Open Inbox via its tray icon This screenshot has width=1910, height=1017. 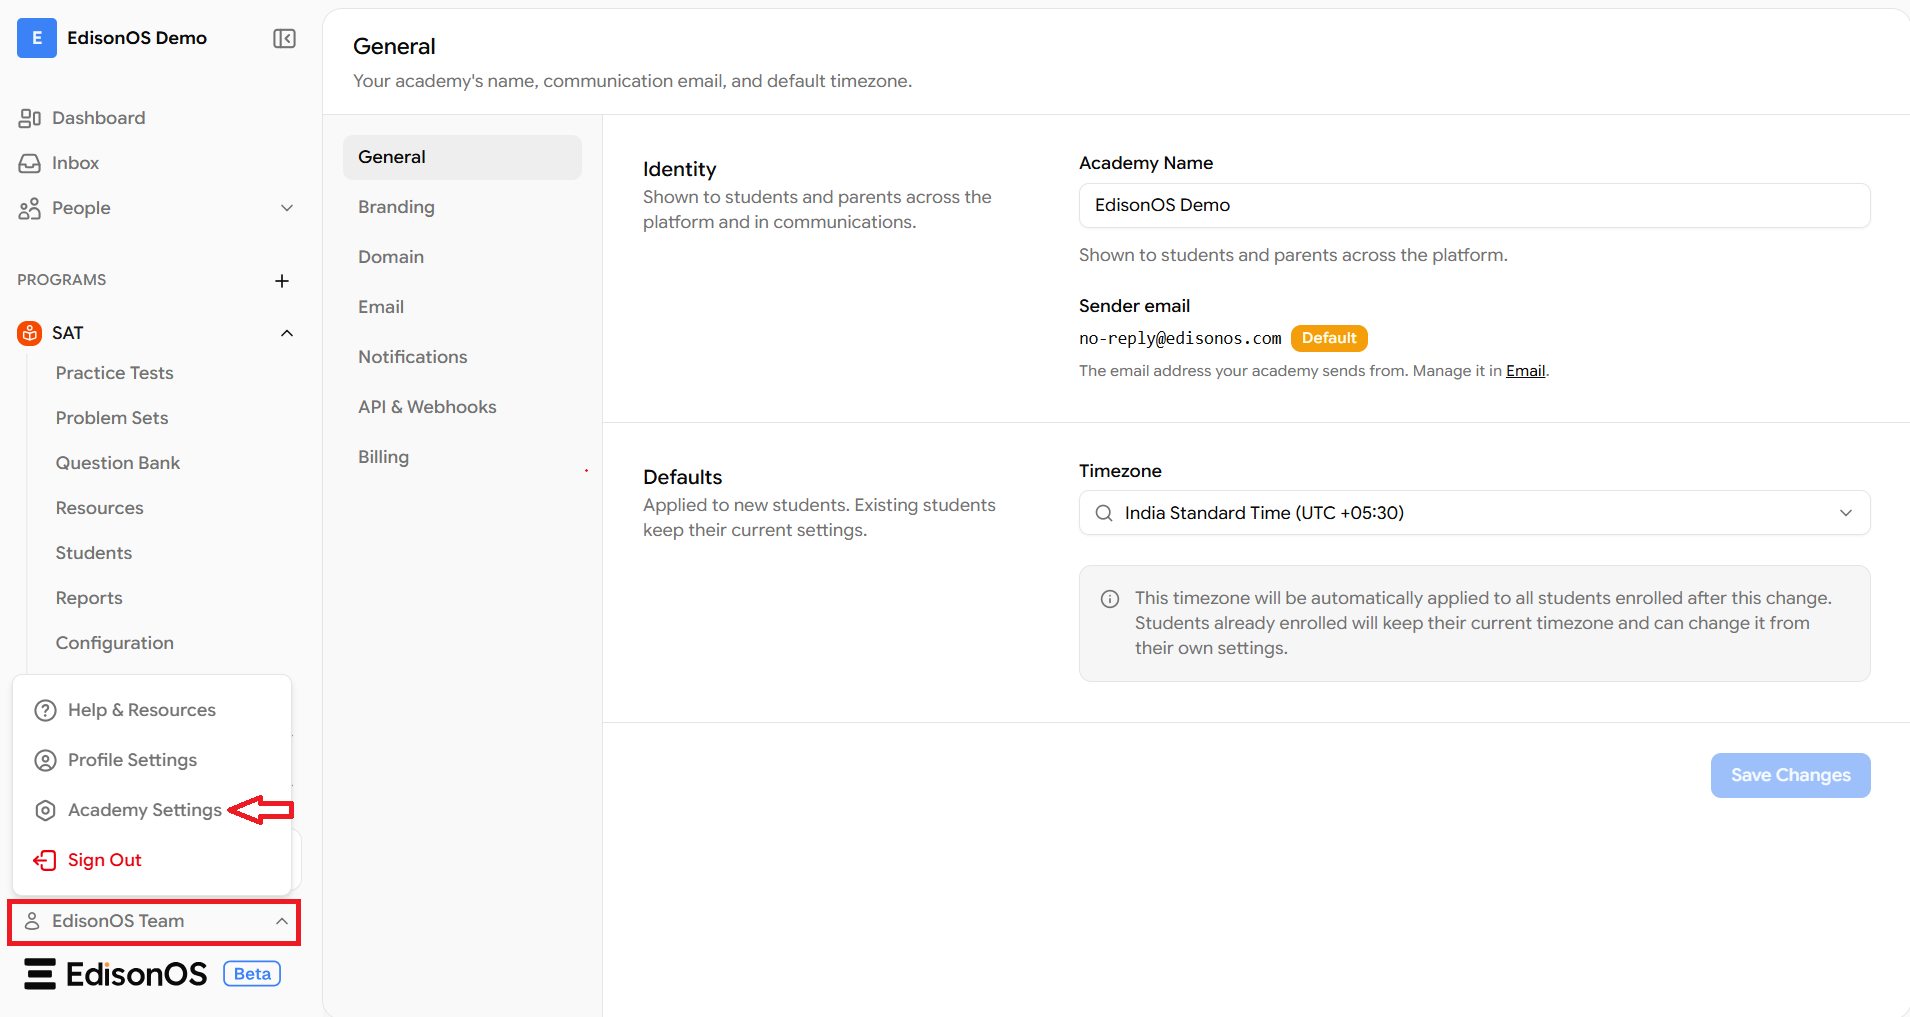pyautogui.click(x=30, y=163)
